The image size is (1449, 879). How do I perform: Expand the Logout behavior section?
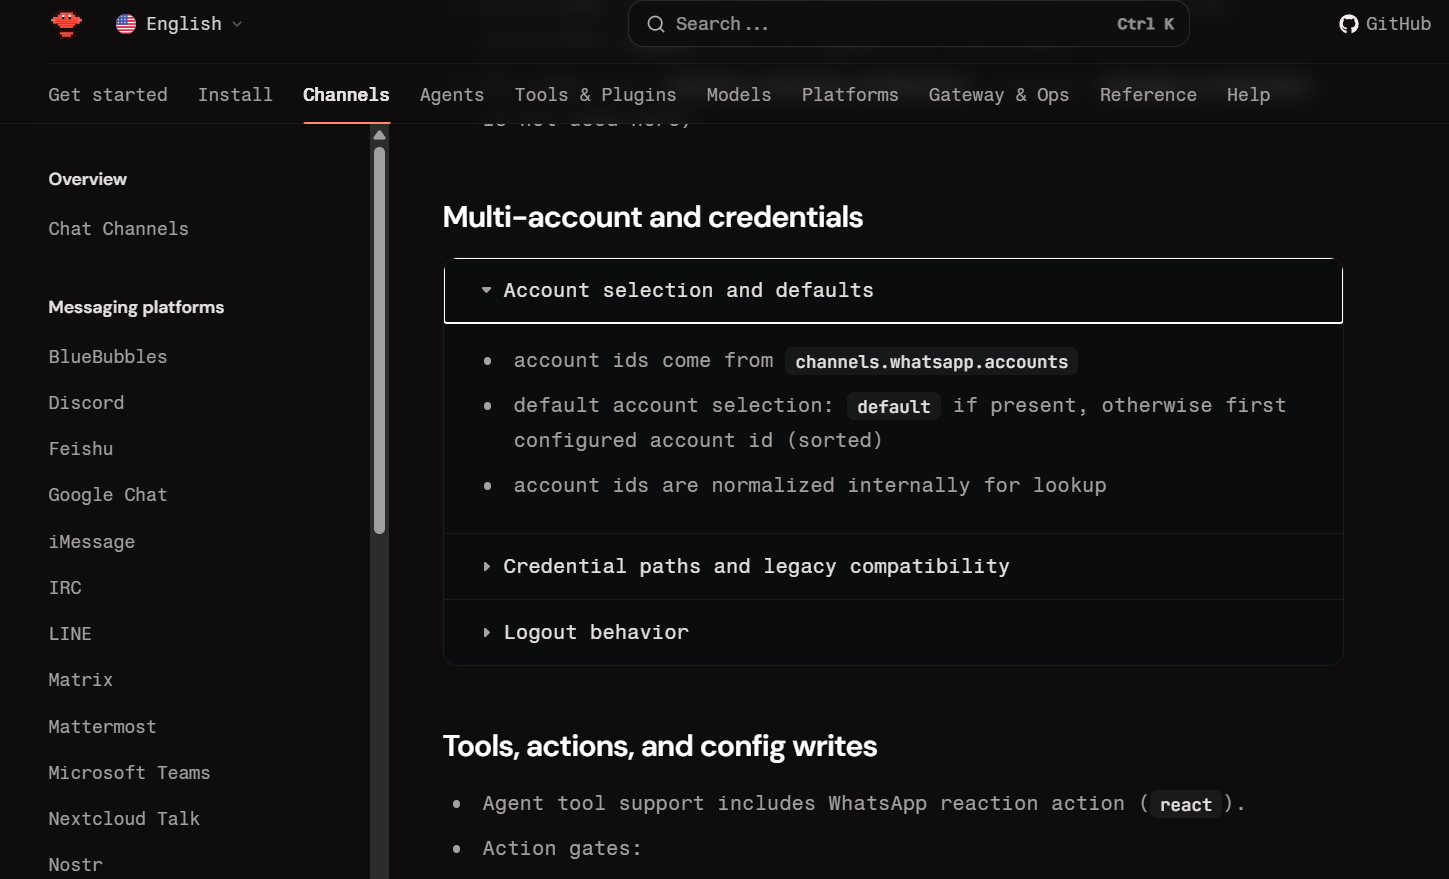pos(893,633)
